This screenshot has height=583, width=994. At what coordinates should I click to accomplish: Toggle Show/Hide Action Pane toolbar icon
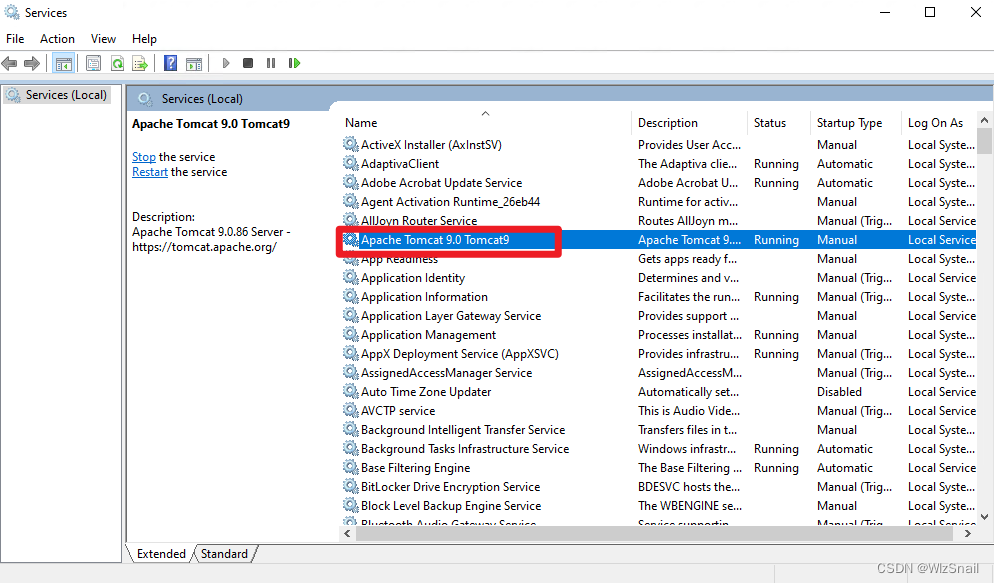[194, 63]
